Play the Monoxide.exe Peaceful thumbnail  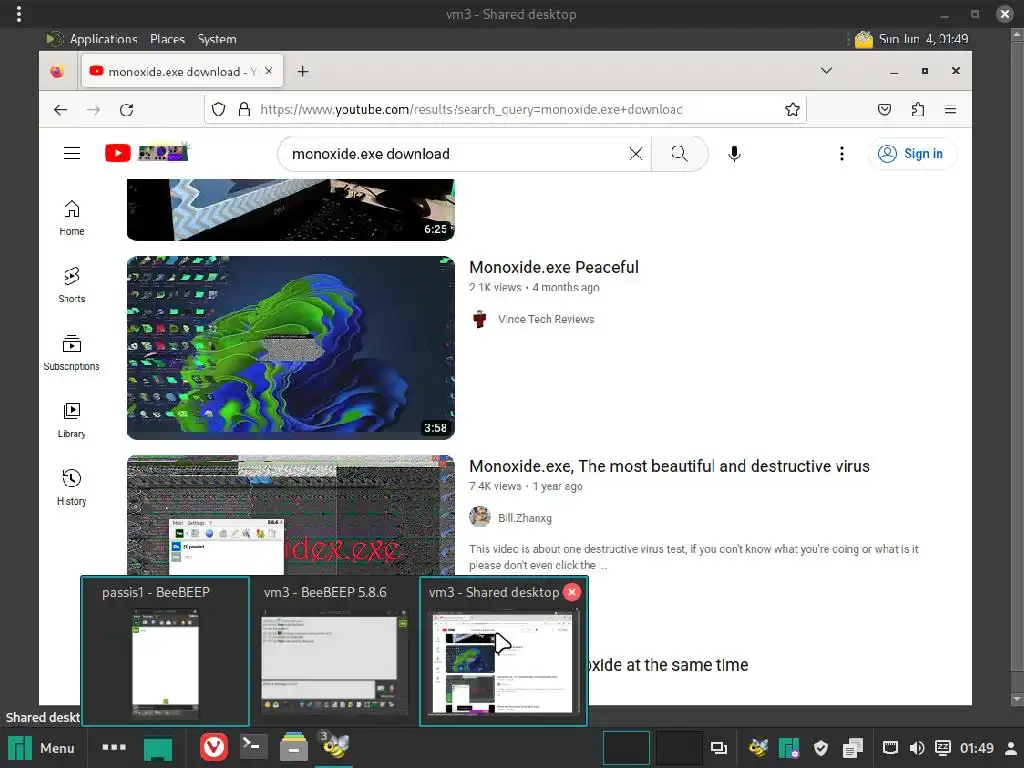click(291, 347)
